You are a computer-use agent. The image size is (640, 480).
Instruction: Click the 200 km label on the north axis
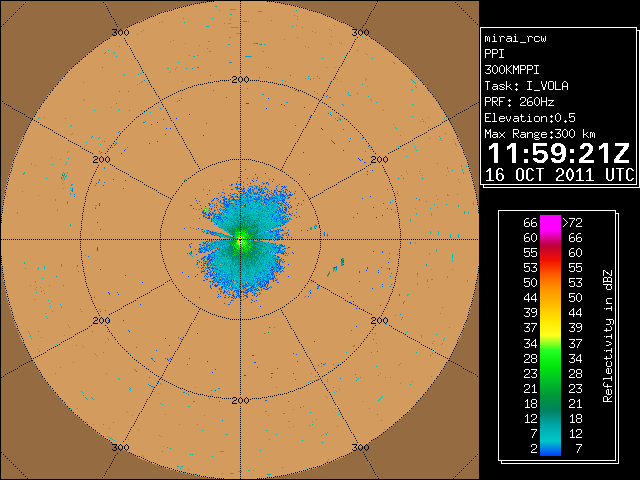[240, 80]
